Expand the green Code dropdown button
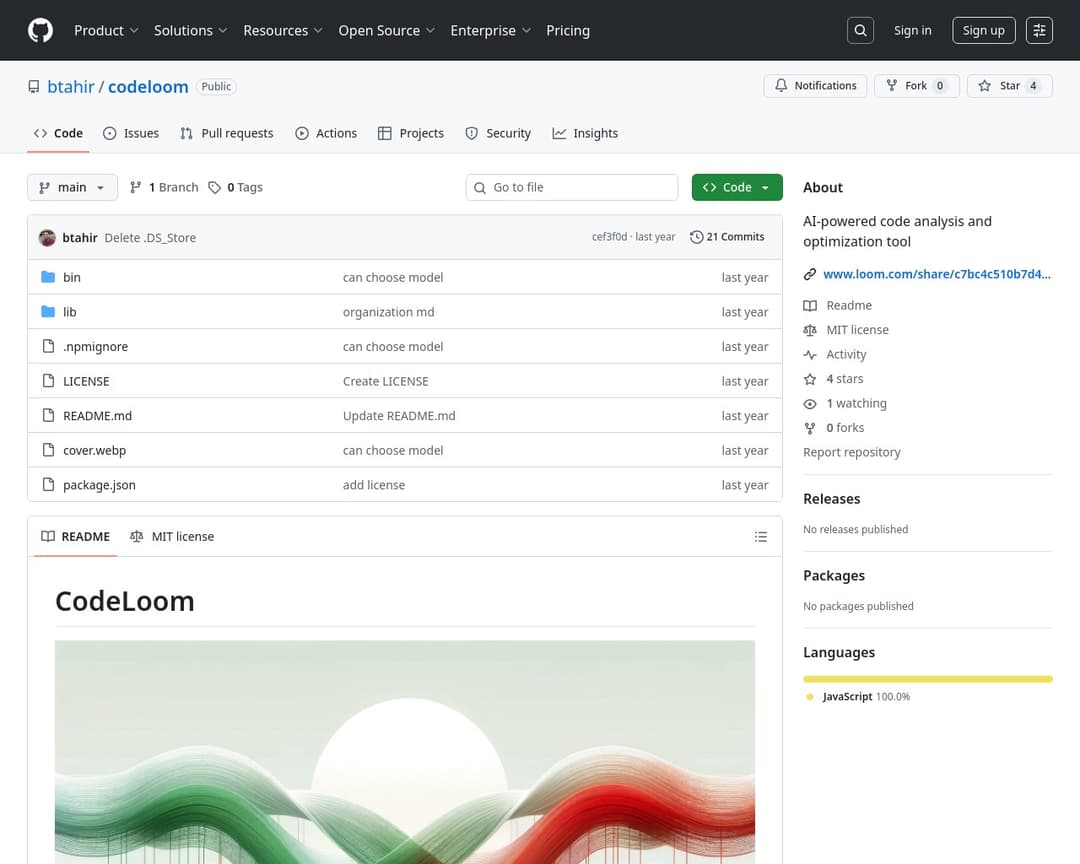 point(737,188)
